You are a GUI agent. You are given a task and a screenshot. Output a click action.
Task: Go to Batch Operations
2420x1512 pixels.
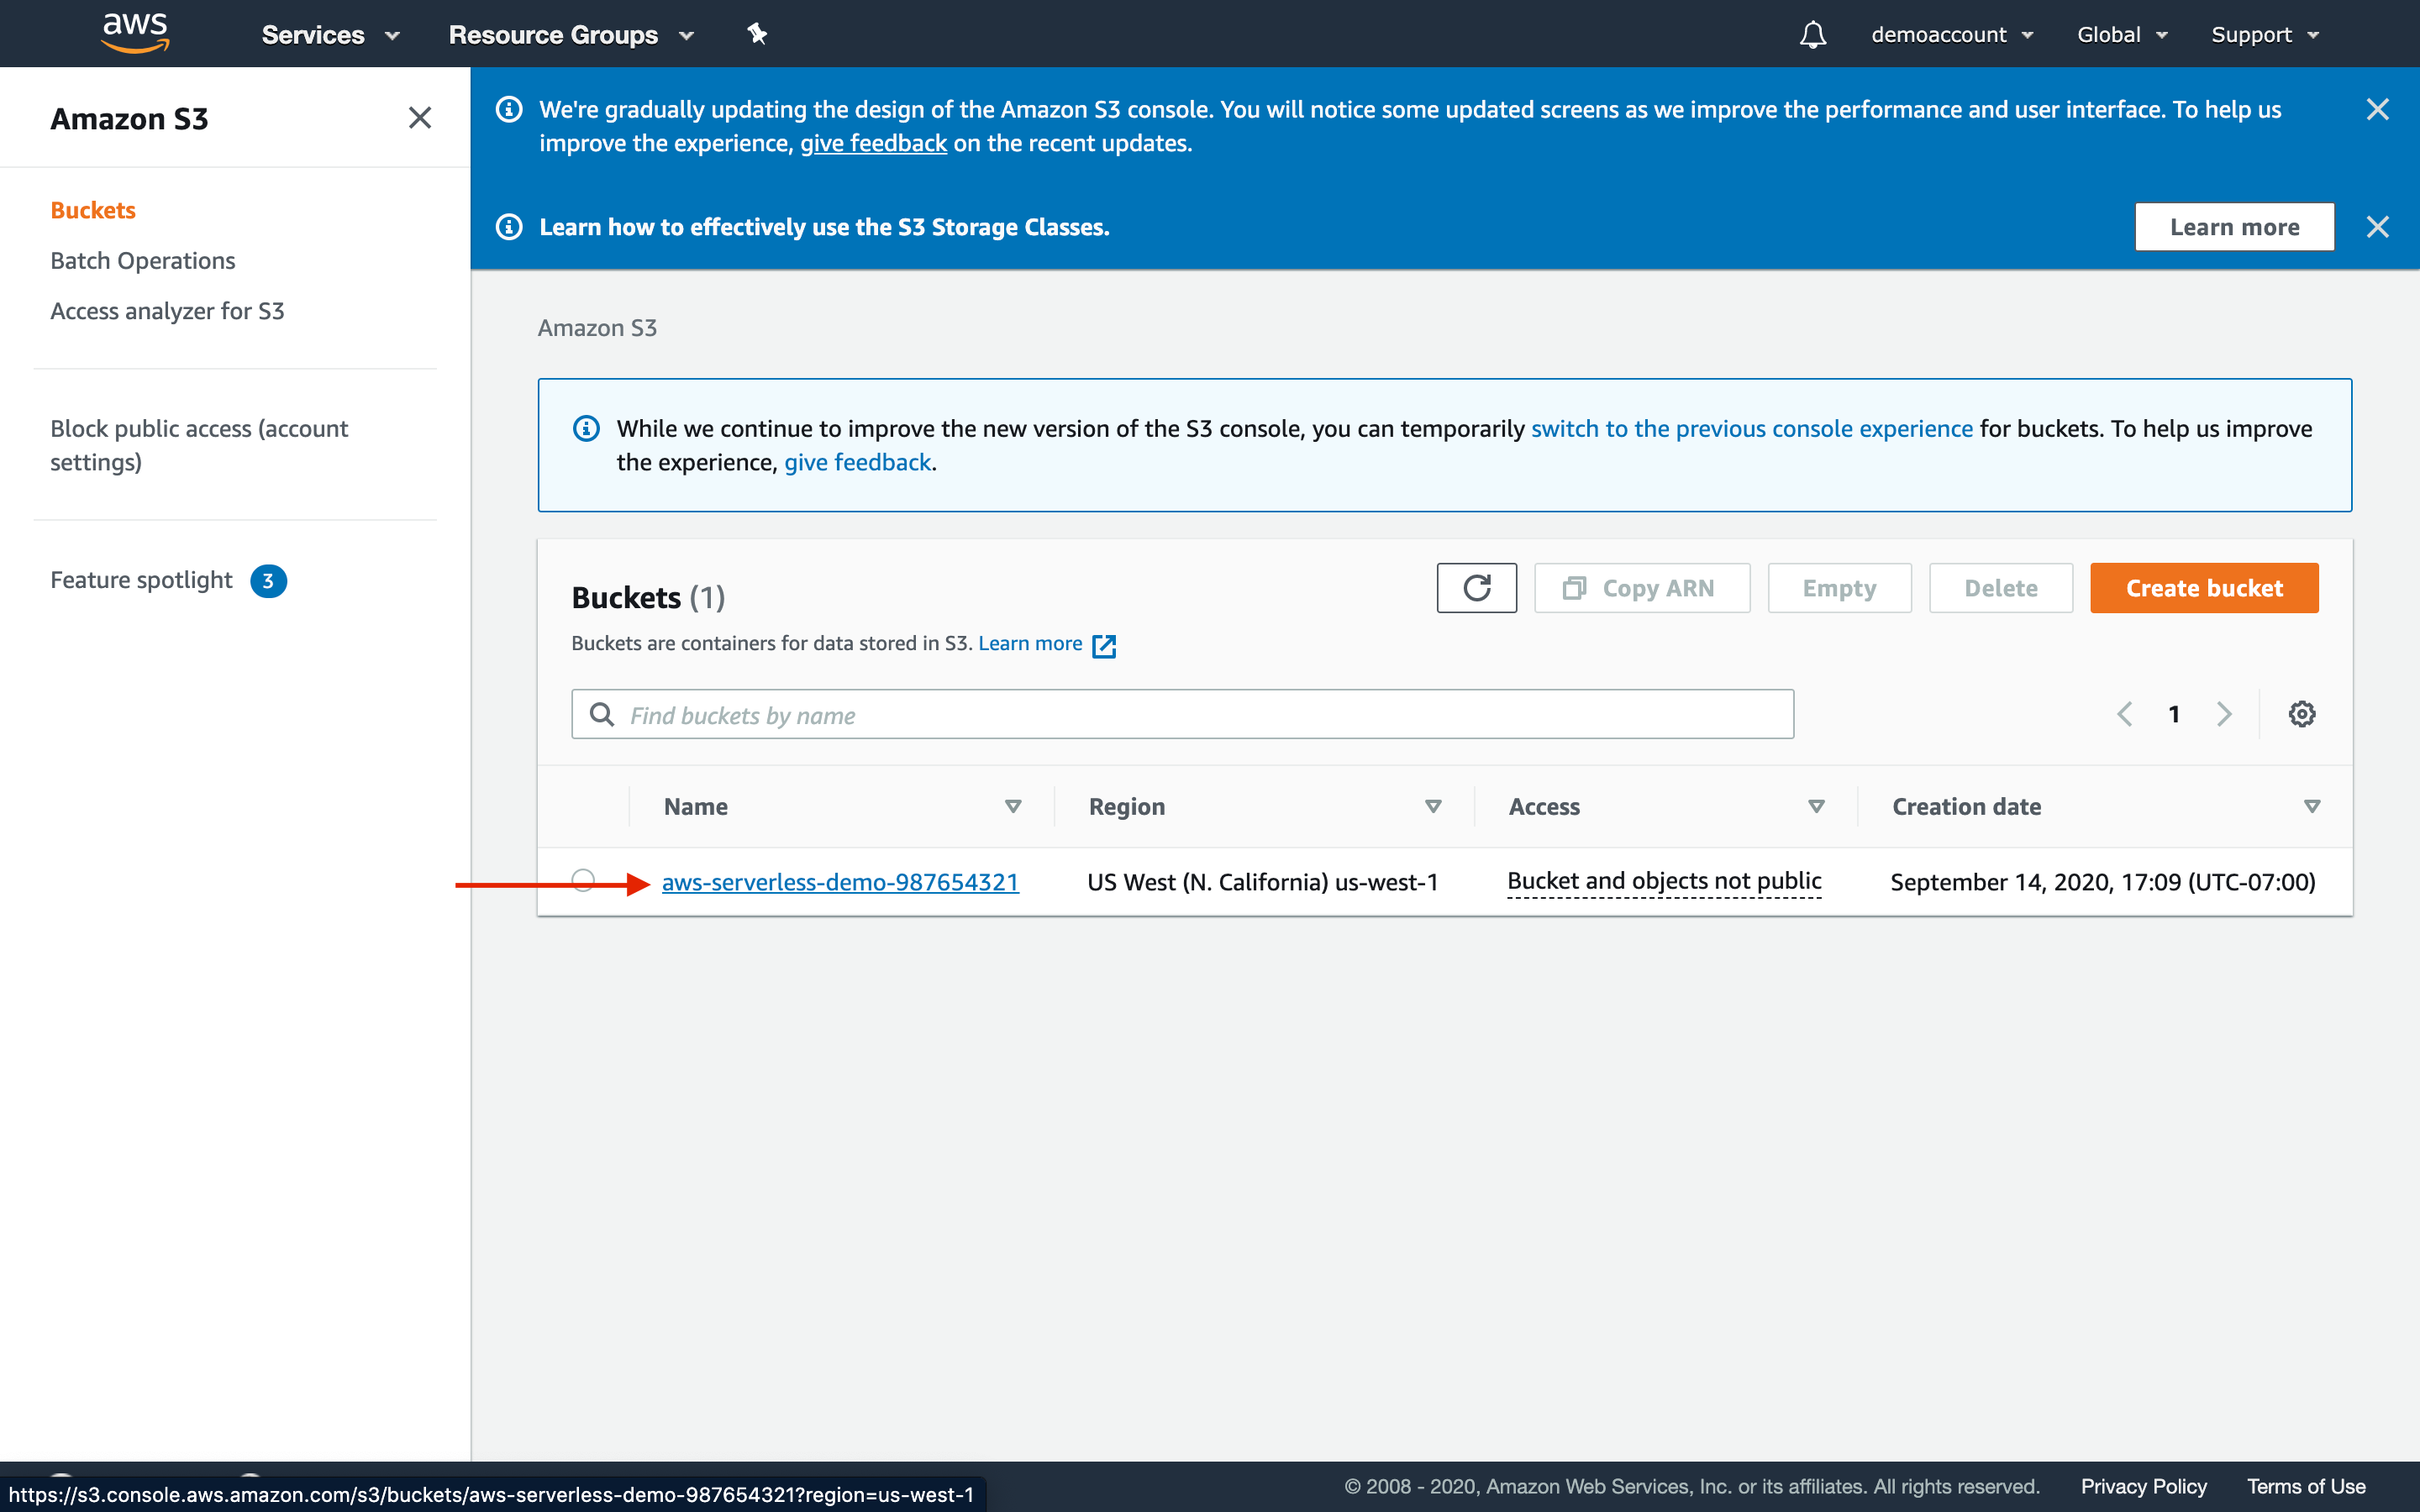[x=143, y=261]
